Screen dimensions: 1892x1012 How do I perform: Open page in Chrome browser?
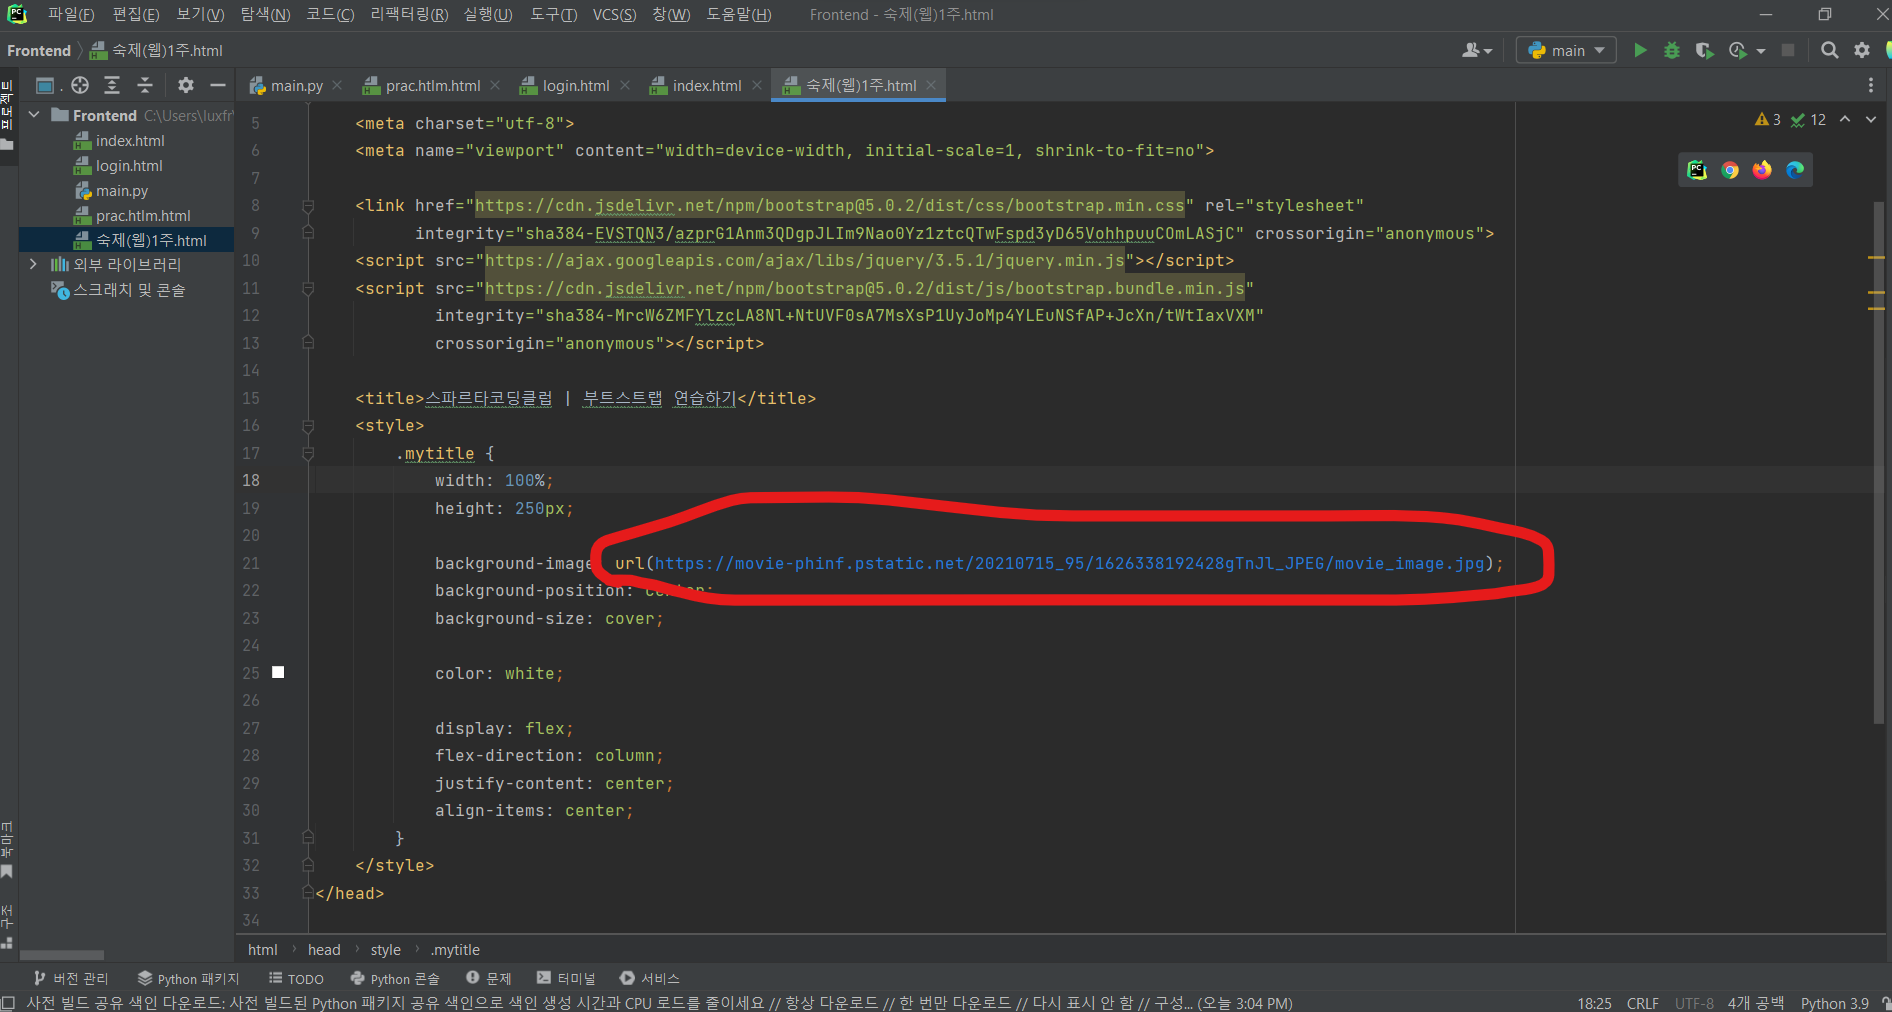point(1730,170)
